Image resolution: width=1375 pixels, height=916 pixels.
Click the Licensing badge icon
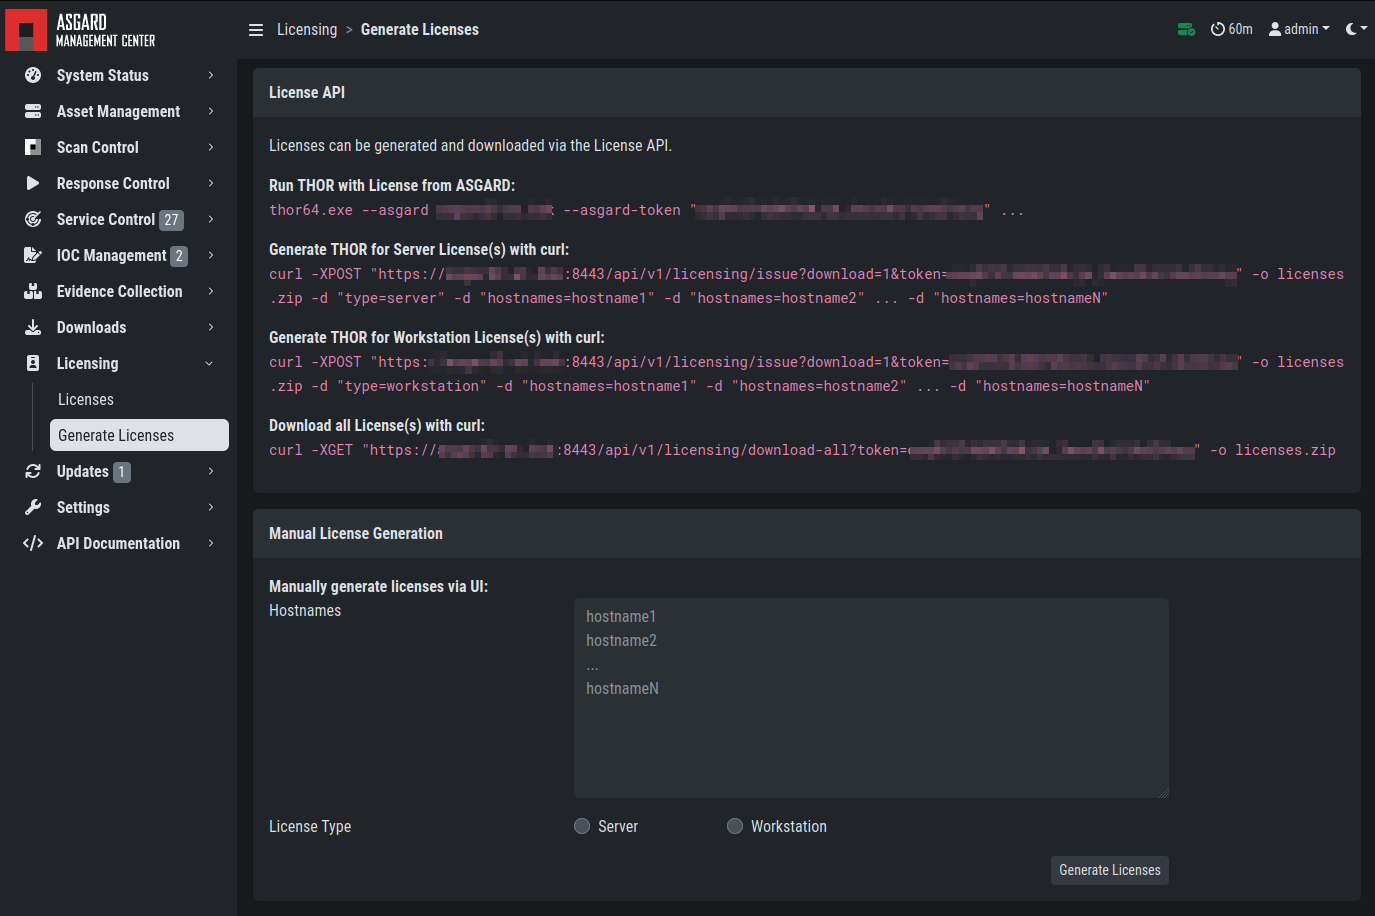click(33, 363)
